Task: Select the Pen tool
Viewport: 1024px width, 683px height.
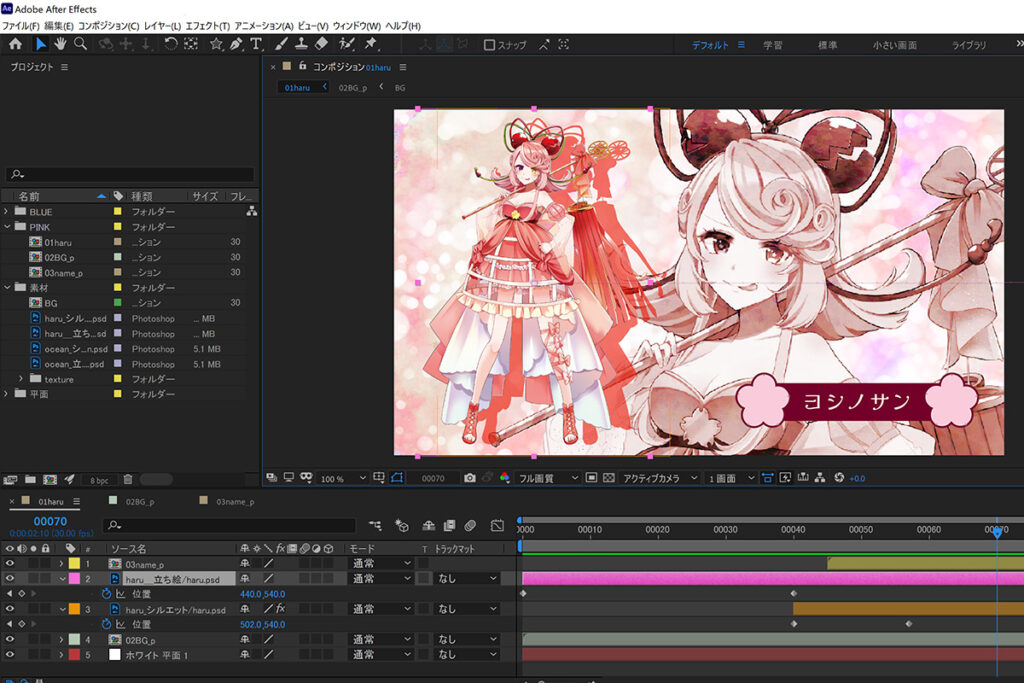Action: click(x=236, y=44)
